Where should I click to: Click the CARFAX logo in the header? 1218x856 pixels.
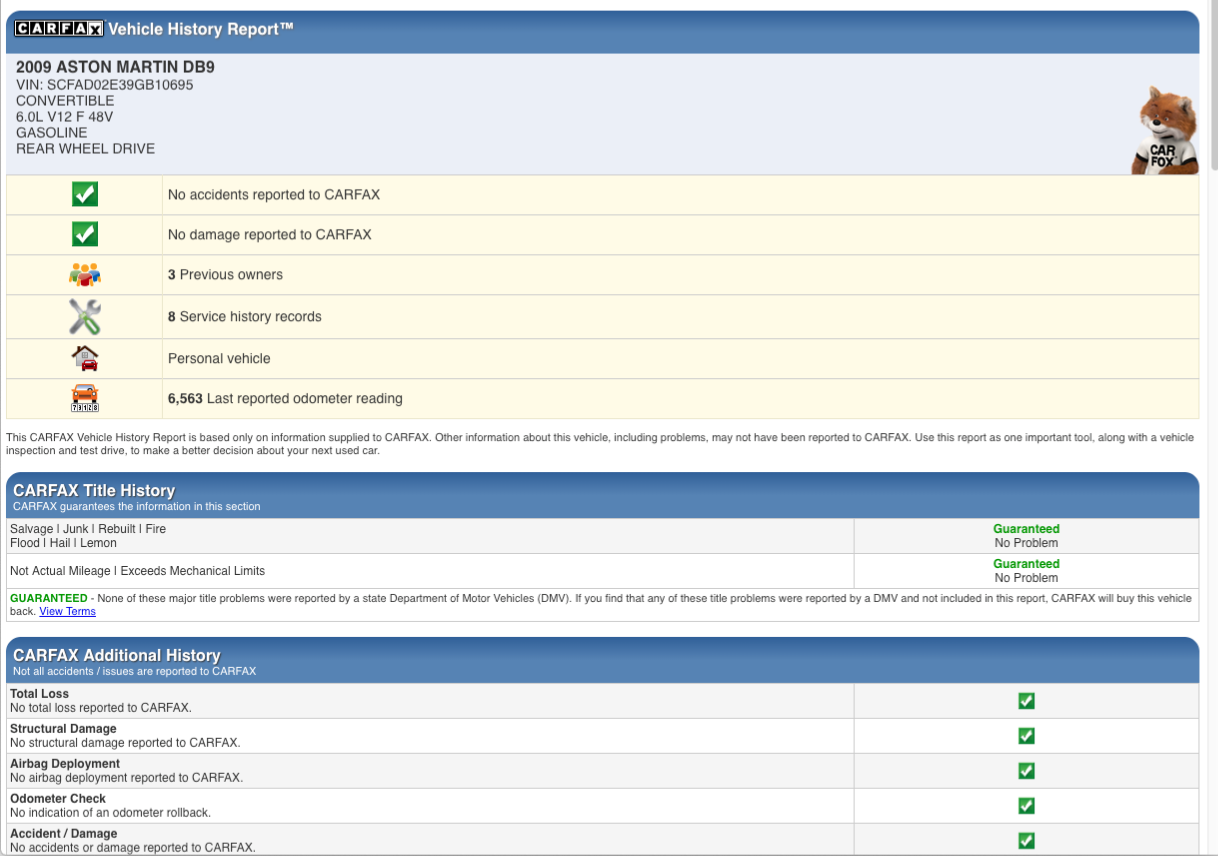pos(59,29)
